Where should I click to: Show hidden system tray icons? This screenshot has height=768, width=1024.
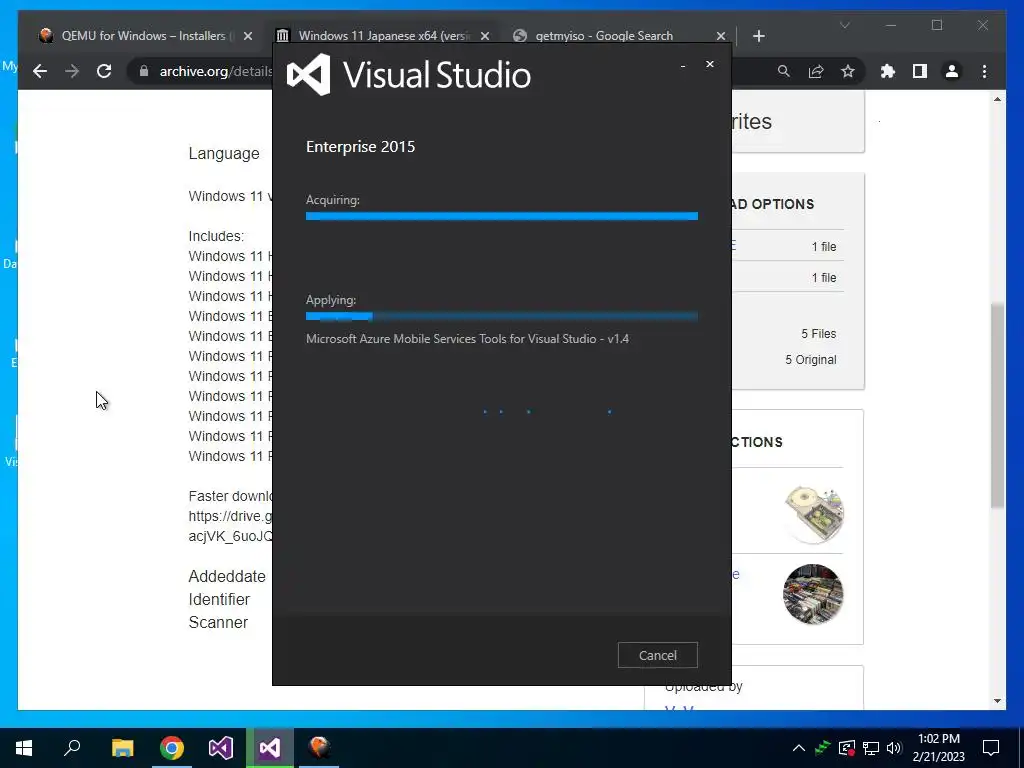coord(798,748)
